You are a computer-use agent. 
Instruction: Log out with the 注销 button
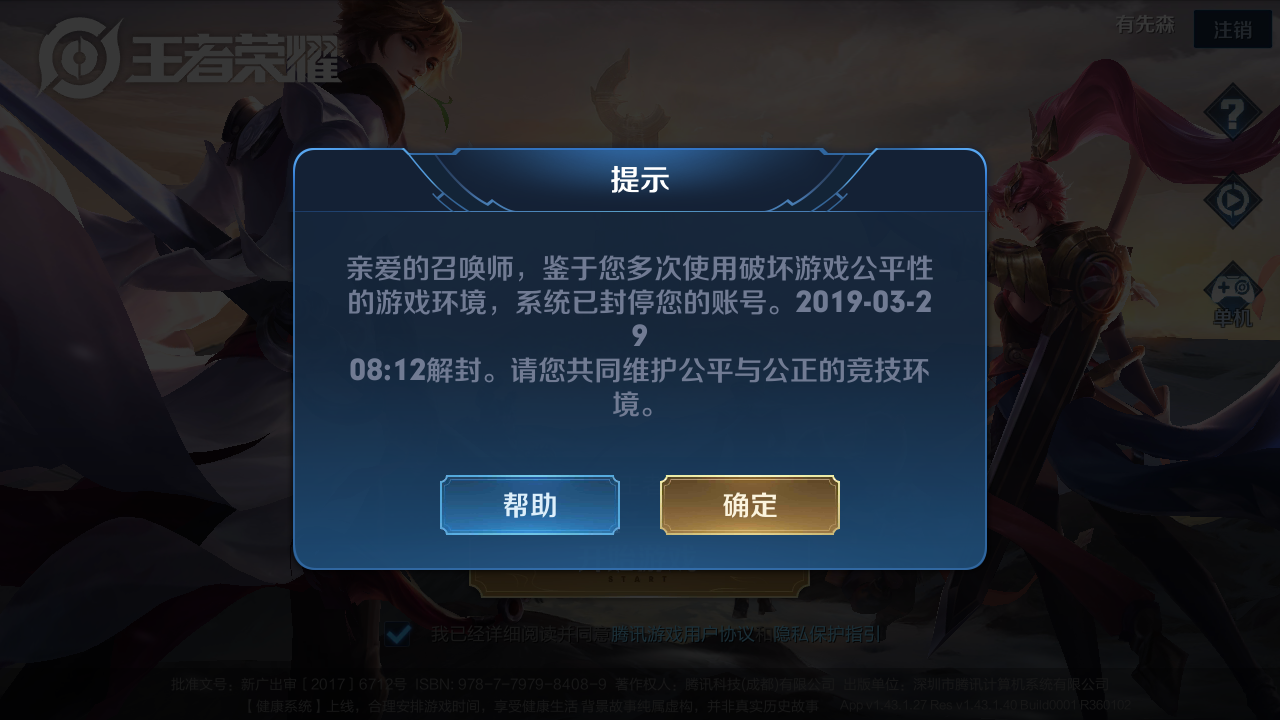pyautogui.click(x=1232, y=29)
